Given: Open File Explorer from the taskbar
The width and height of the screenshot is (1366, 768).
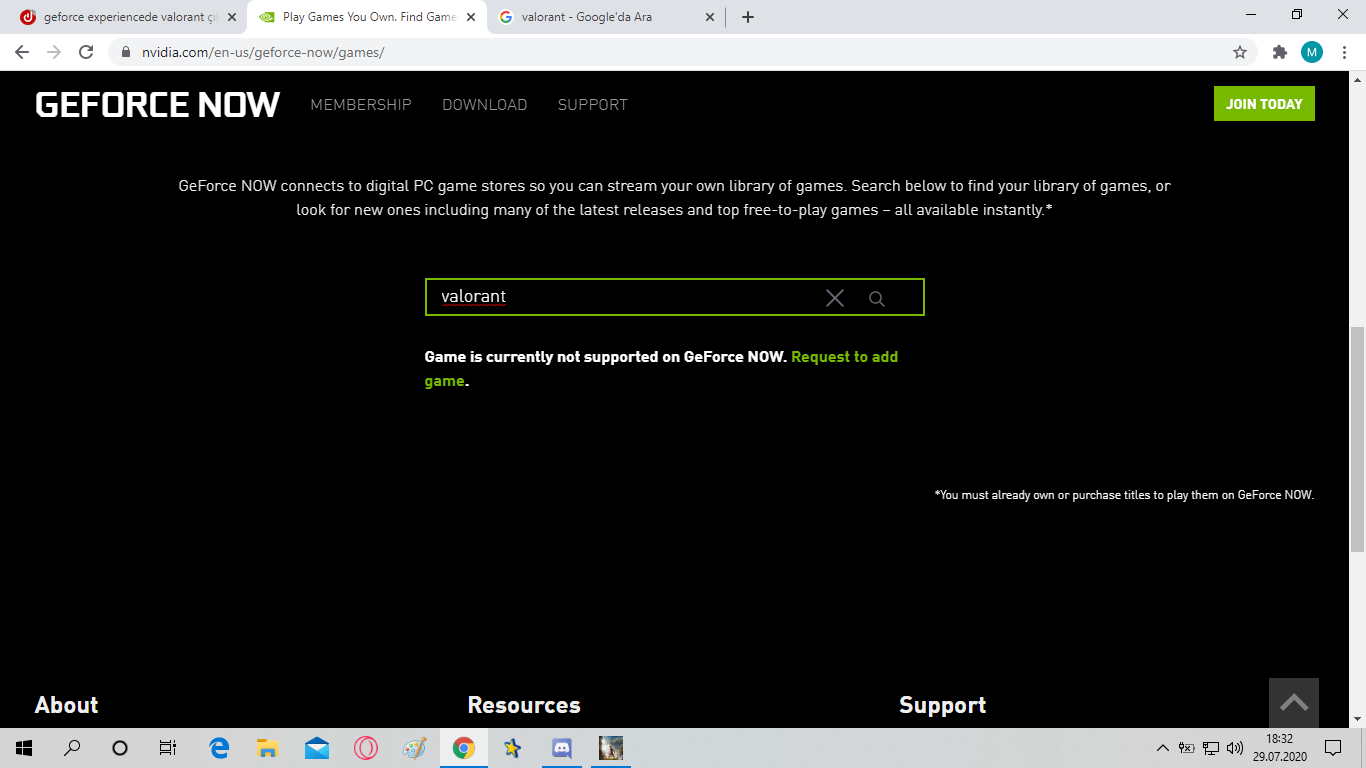Looking at the screenshot, I should (x=267, y=748).
